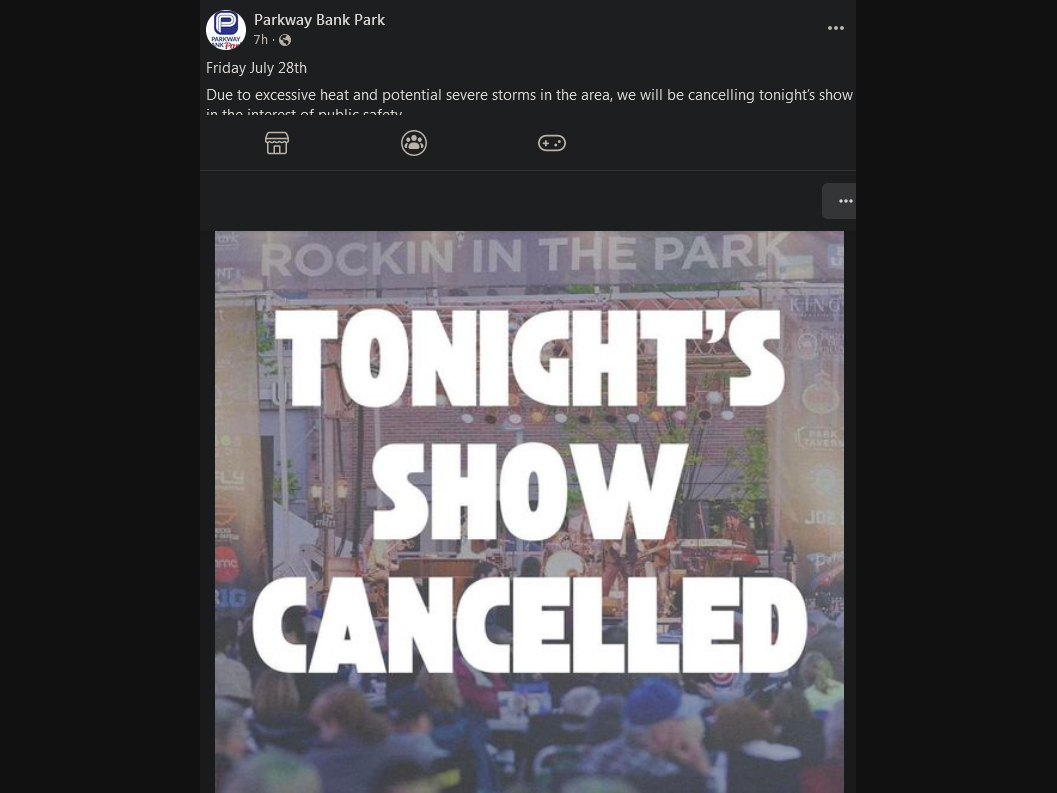Visit the Parkway Bank Park page name link
The image size is (1057, 793).
320,20
